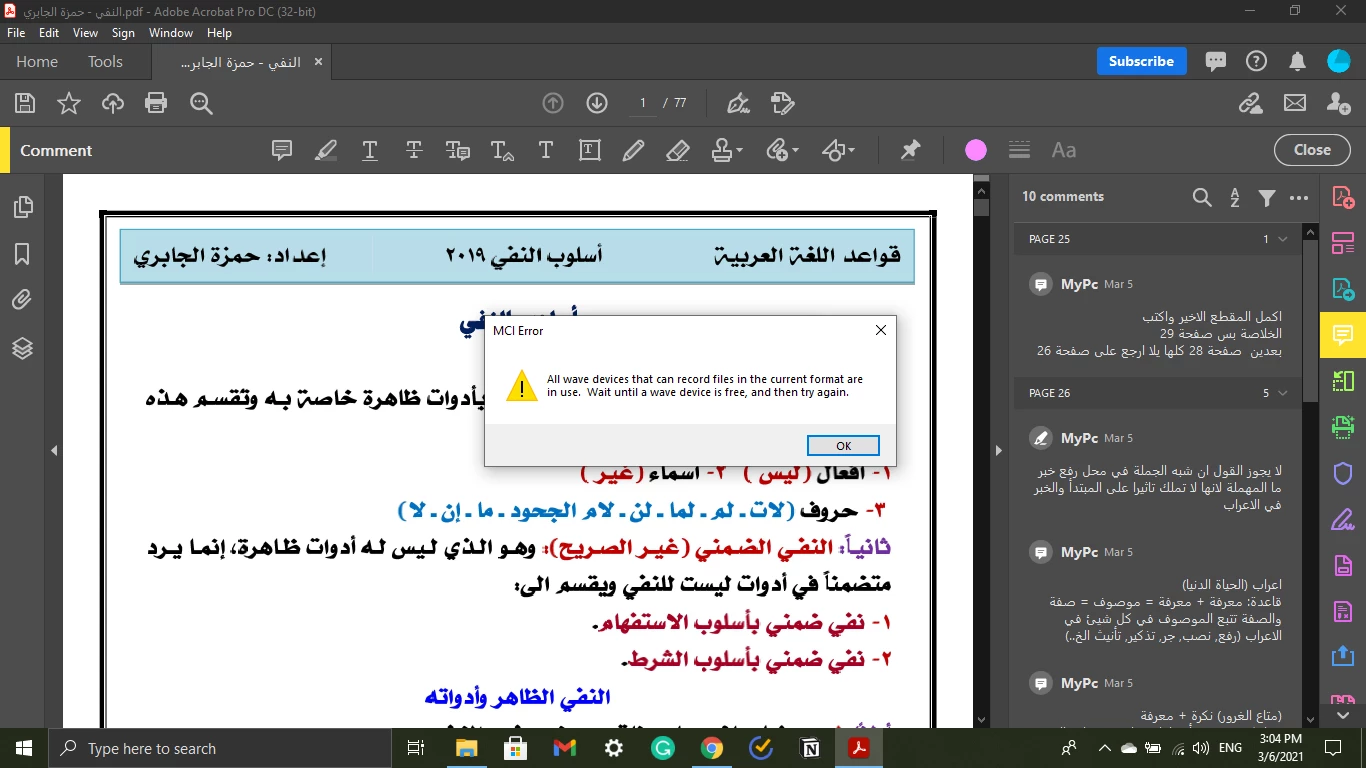Select the Replace text tool
The image size is (1366, 768).
[x=458, y=150]
